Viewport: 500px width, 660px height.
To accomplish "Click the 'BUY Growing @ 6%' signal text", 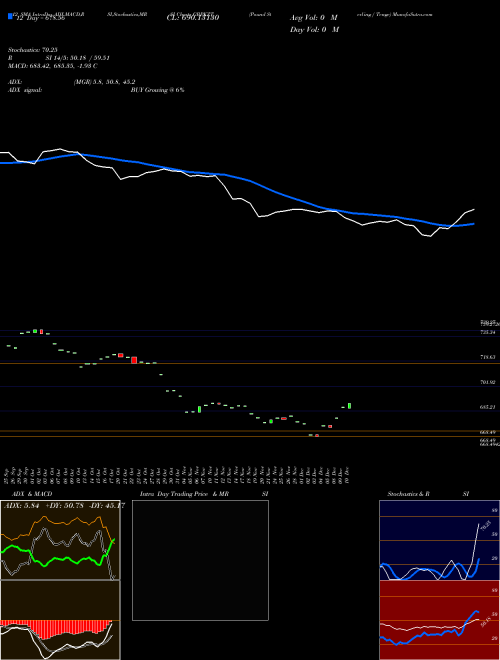I will pos(157,90).
